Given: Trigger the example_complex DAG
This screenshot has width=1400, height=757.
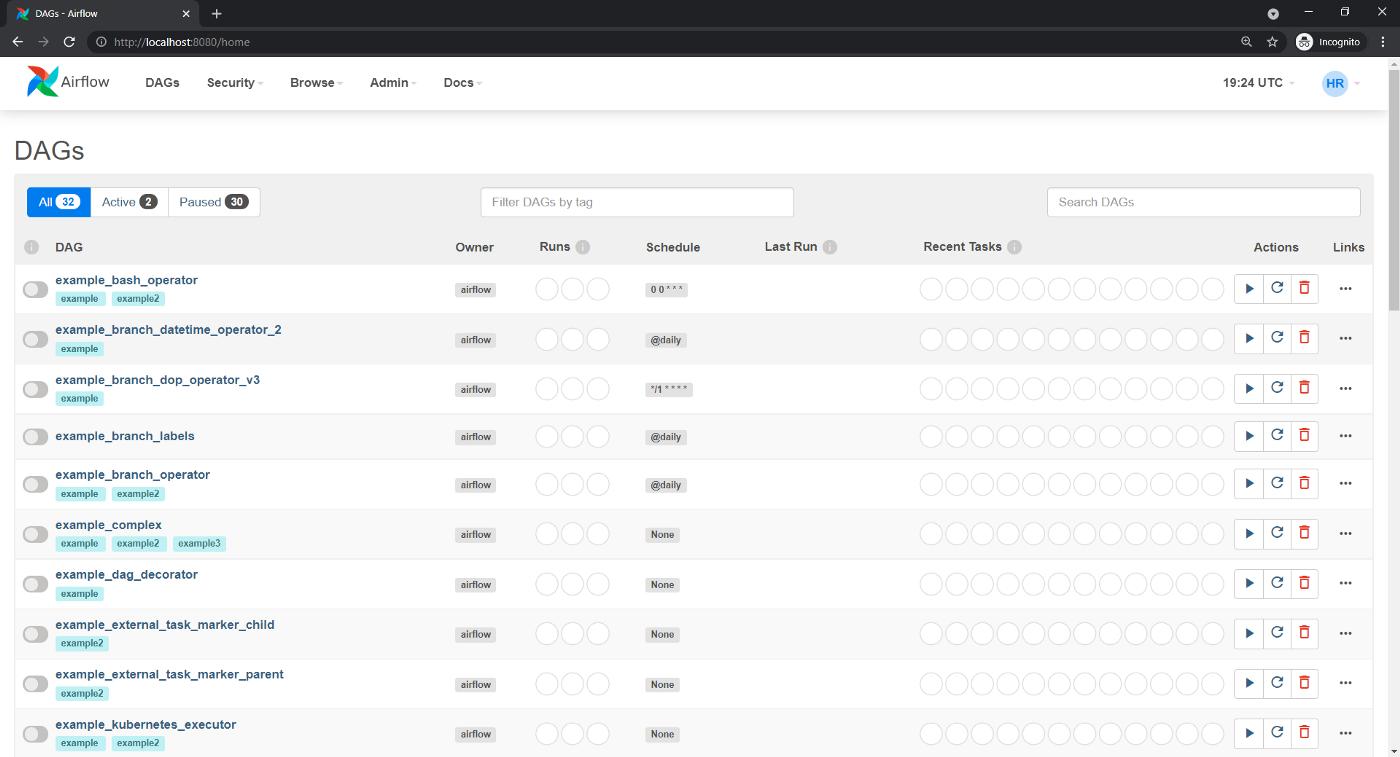Looking at the screenshot, I should (1249, 533).
